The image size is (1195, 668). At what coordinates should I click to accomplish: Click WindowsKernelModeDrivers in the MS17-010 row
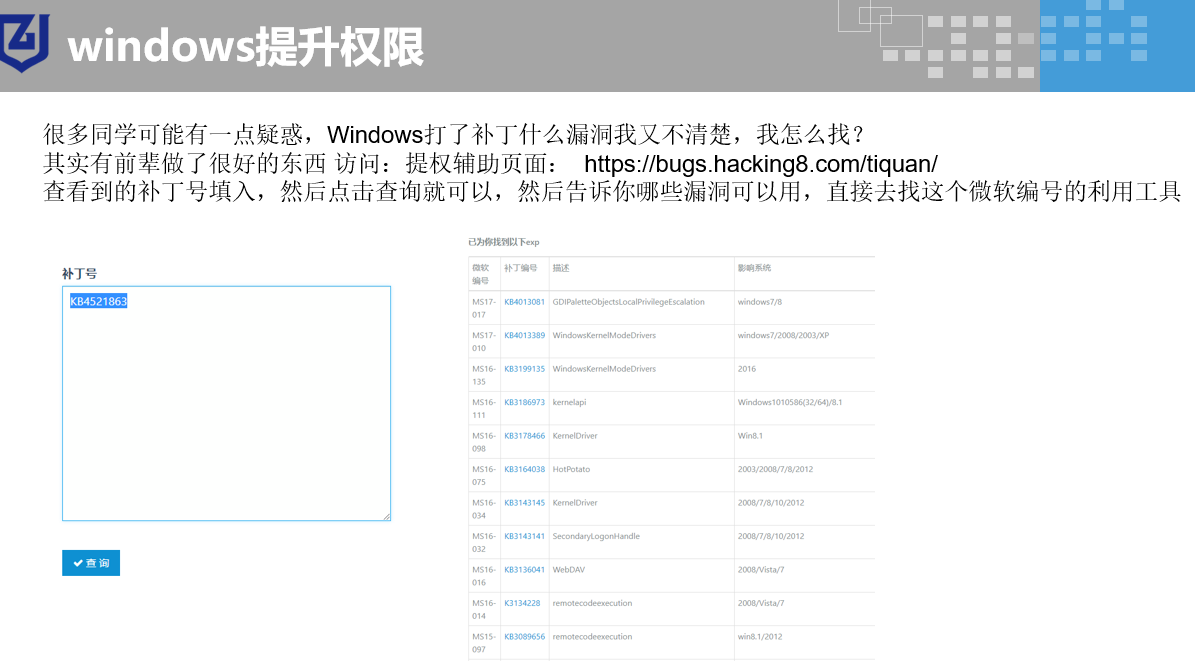tap(604, 336)
